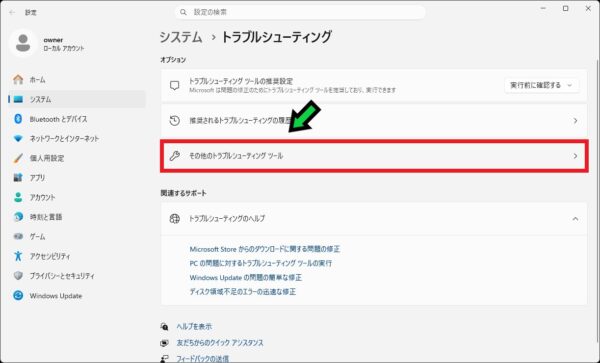The image size is (600, 363).
Task: Open その他のトラブルシューティング ツール
Action: 374,156
